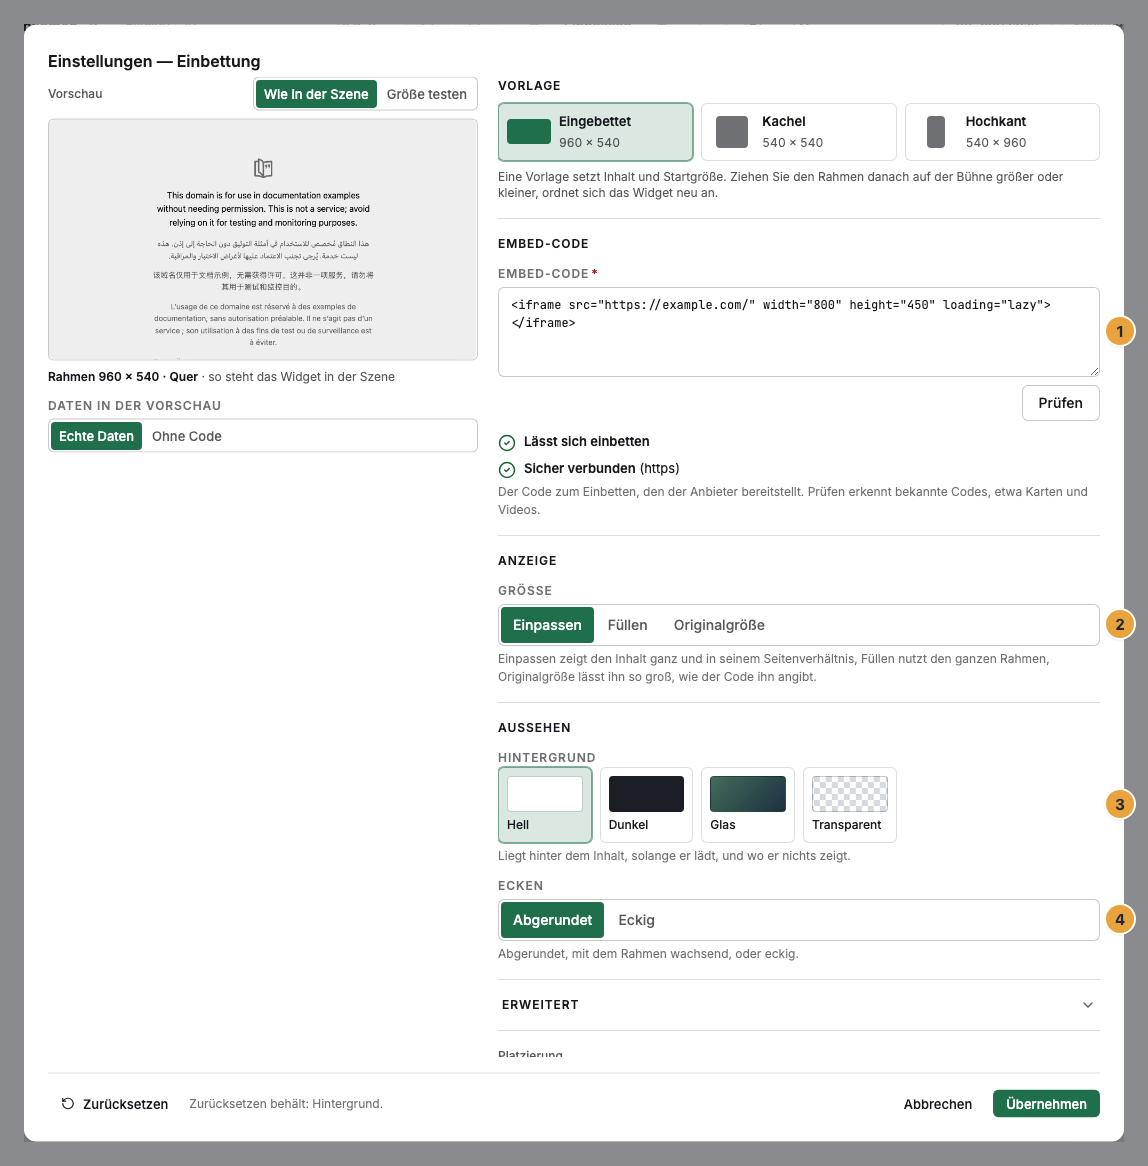Pick the Glas background swatch
Viewport: 1148px width, 1166px height.
point(748,805)
